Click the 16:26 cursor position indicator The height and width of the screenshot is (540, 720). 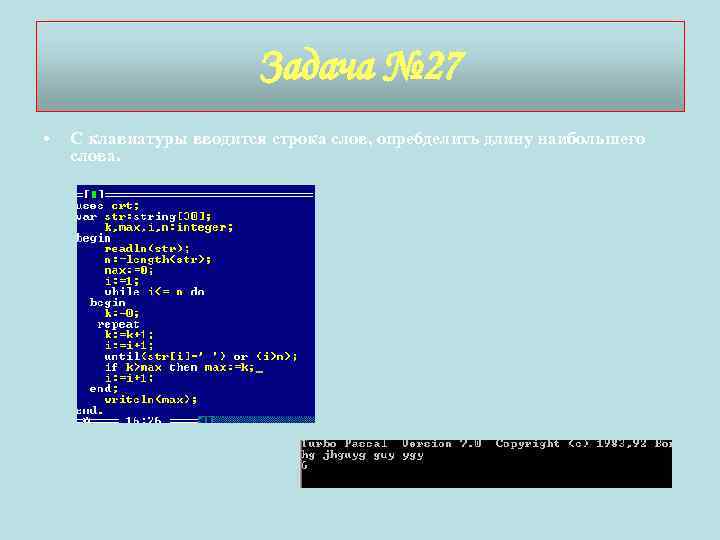tap(143, 420)
